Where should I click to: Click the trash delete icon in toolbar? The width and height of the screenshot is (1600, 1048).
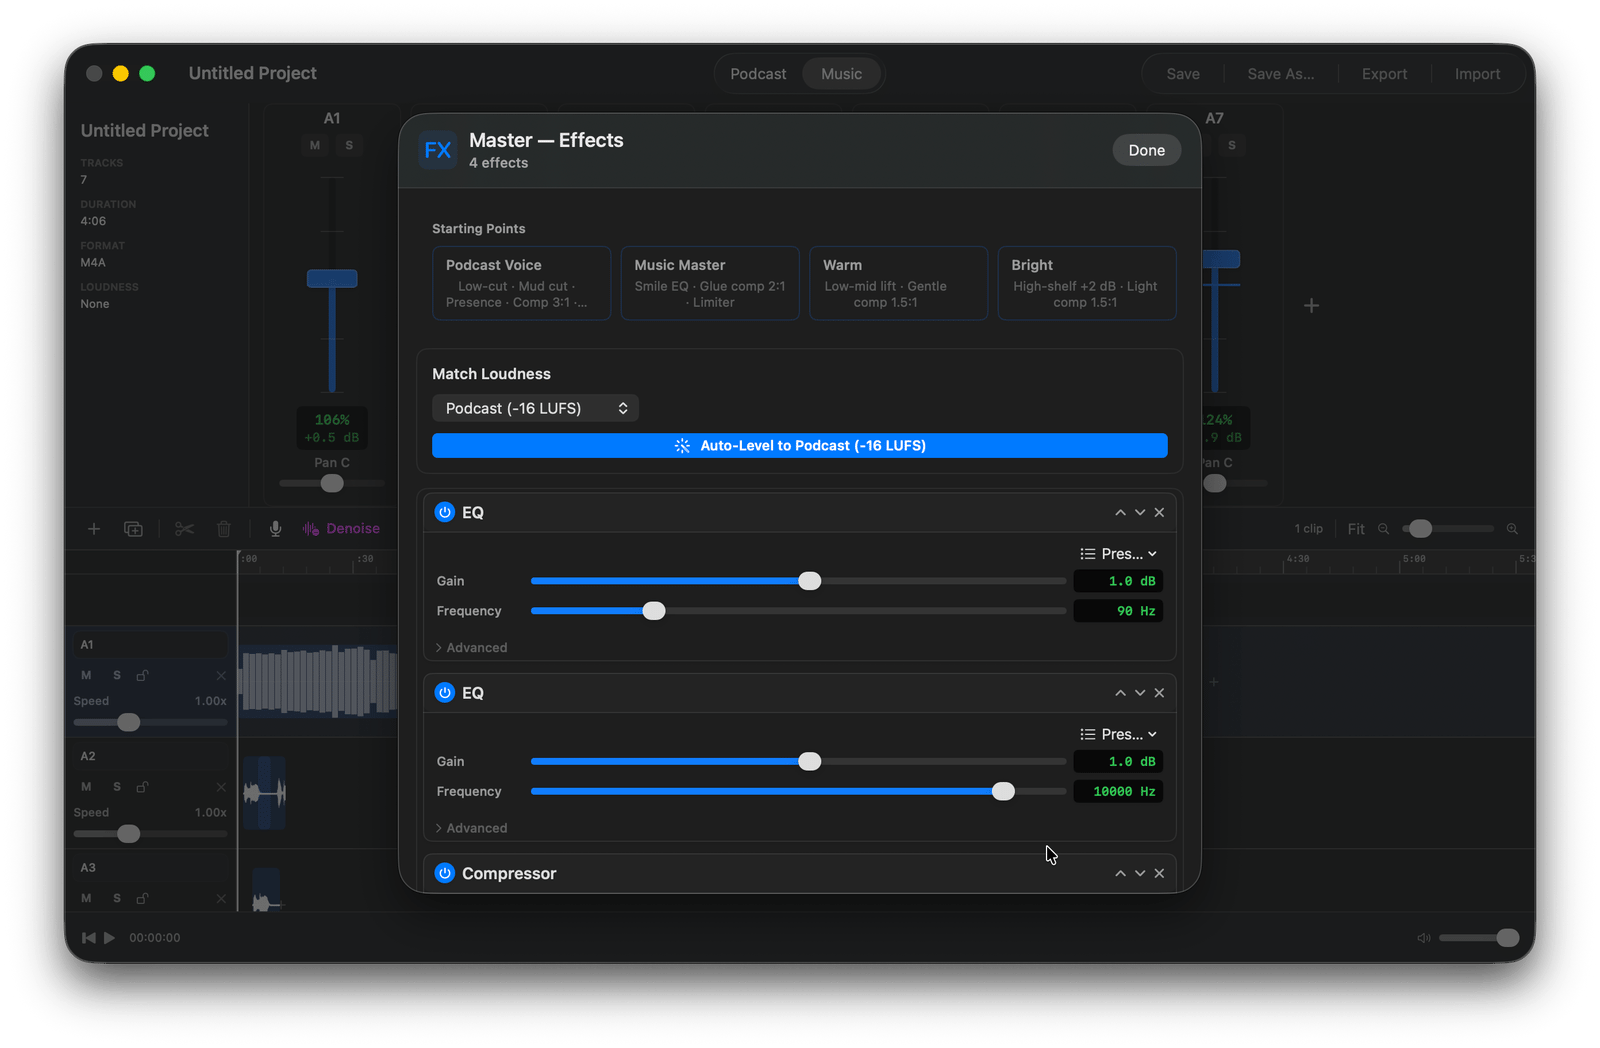[x=224, y=529]
